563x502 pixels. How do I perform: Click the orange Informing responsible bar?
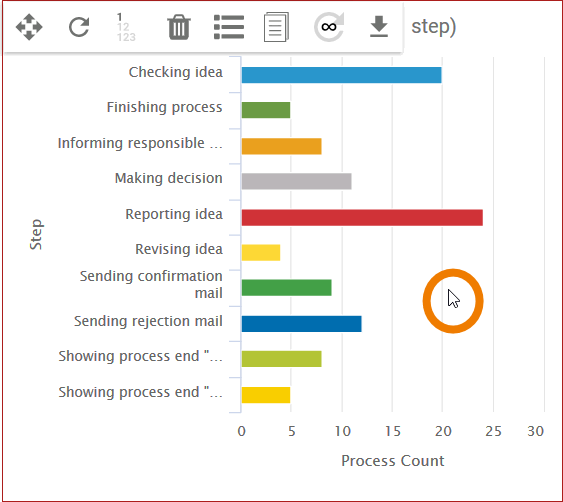click(x=282, y=146)
